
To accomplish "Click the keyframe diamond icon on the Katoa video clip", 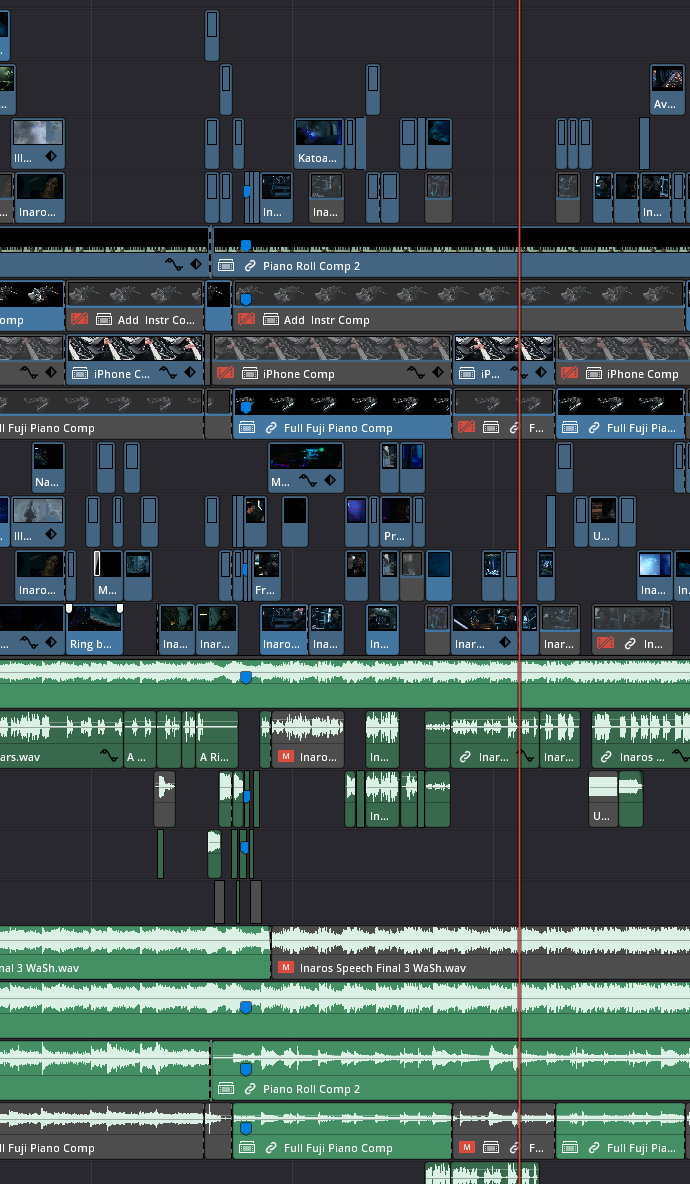I will pyautogui.click(x=331, y=158).
